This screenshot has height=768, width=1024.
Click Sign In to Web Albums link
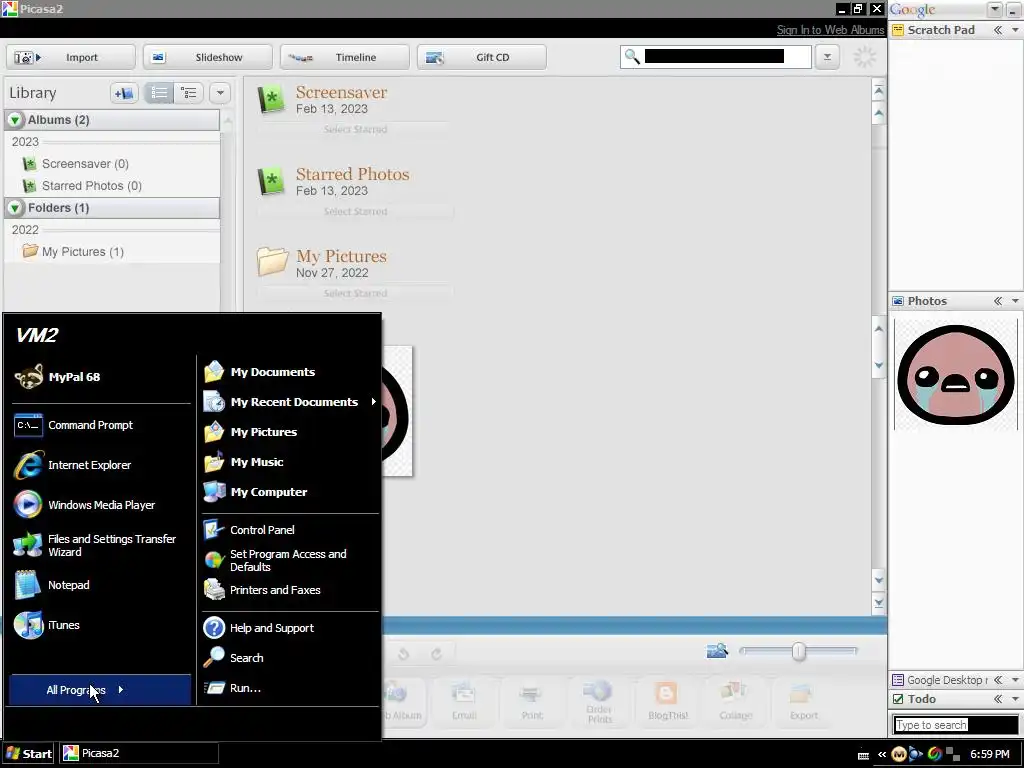pyautogui.click(x=830, y=30)
